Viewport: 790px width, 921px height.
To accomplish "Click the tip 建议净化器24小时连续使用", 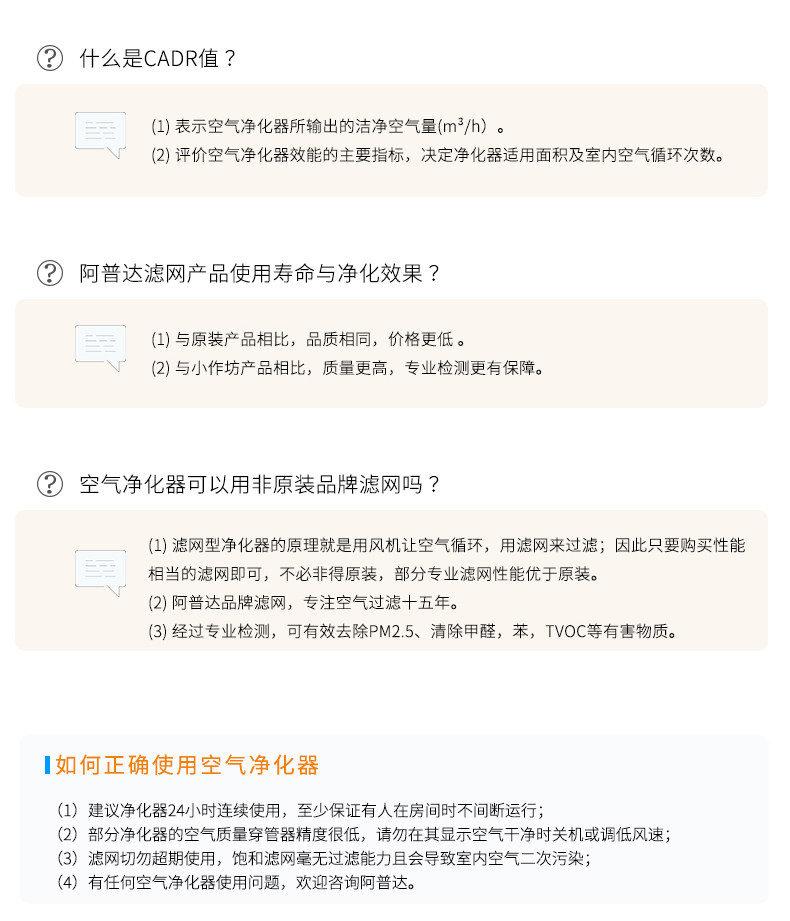I will pos(300,810).
